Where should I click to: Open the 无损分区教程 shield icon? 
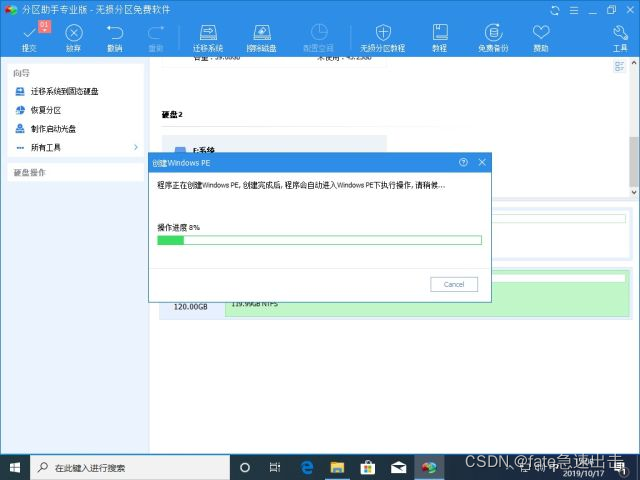pyautogui.click(x=382, y=38)
